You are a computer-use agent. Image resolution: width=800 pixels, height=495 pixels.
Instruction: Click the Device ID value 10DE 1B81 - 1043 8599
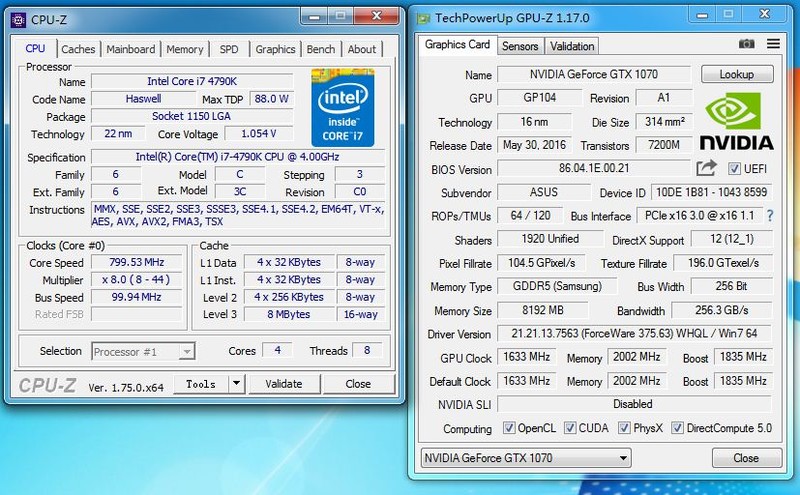click(x=711, y=192)
